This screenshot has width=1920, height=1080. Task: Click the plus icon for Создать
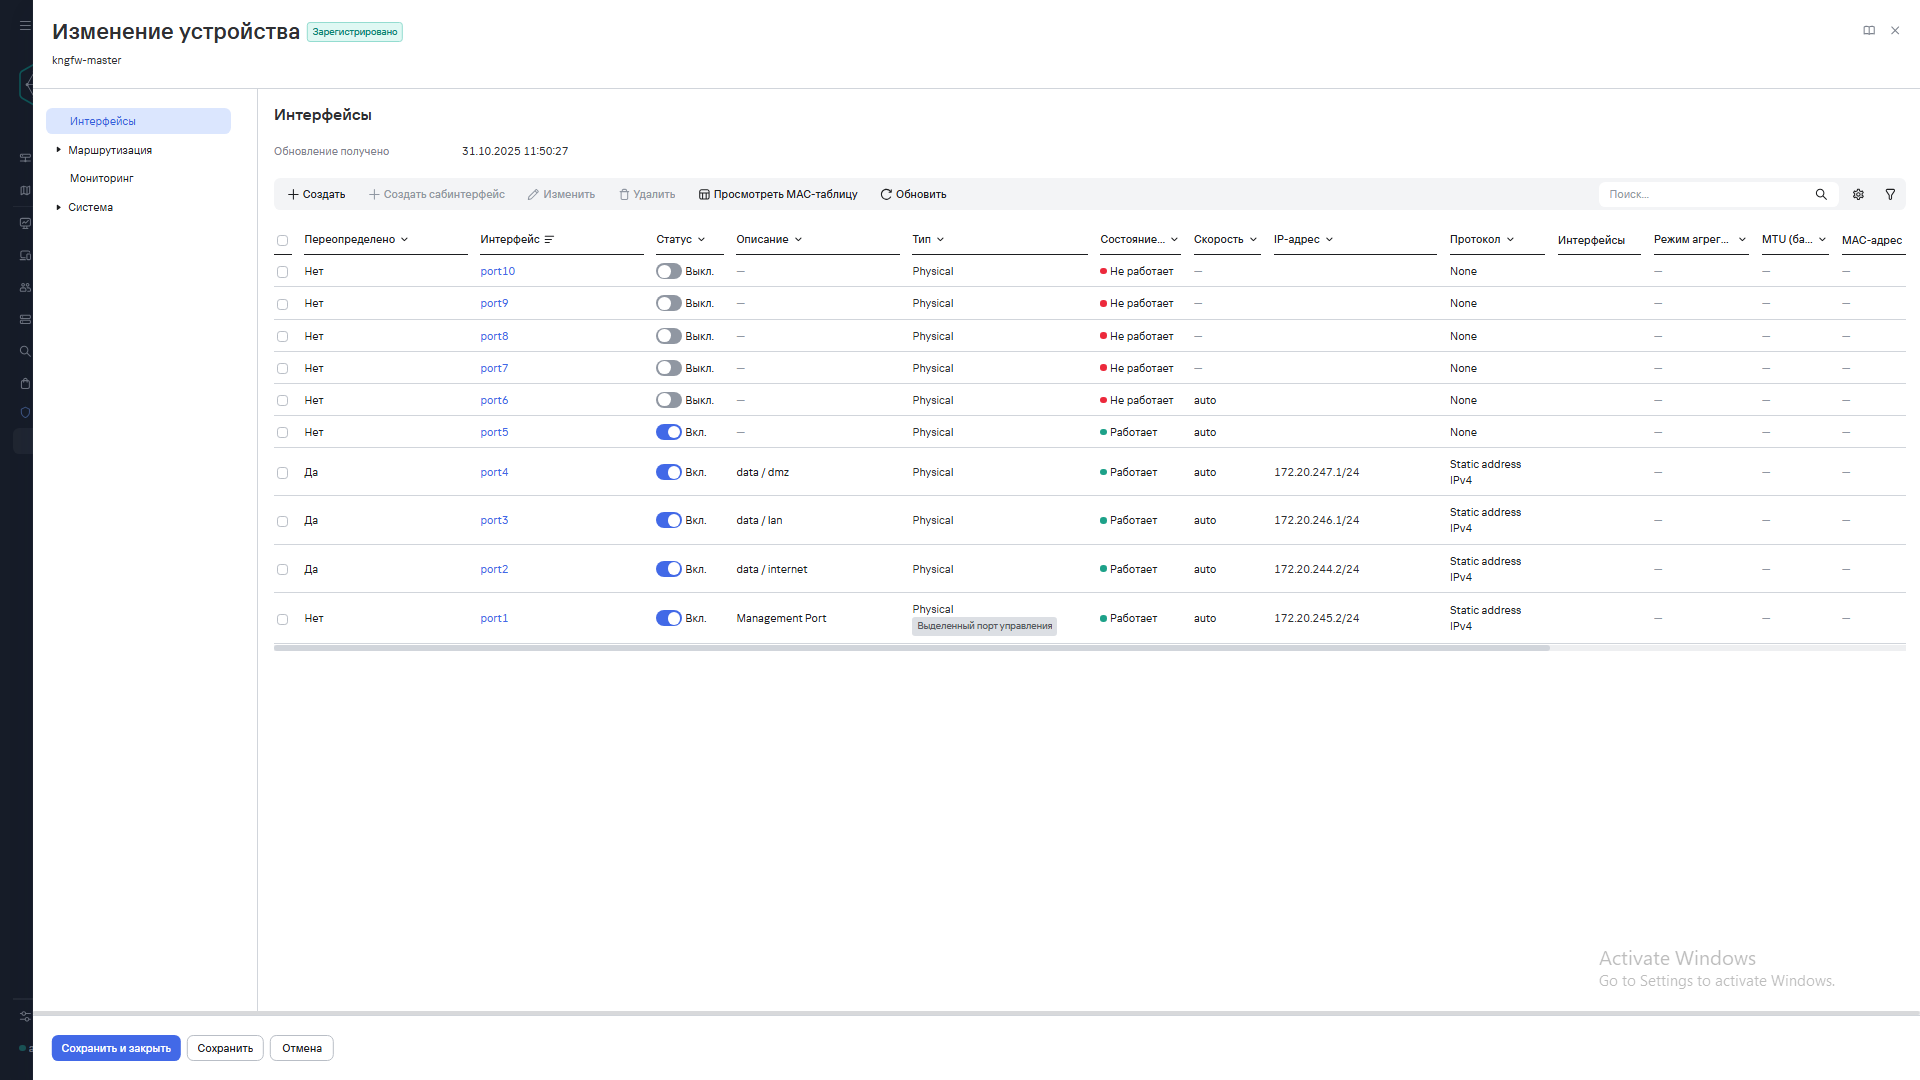[x=293, y=194]
